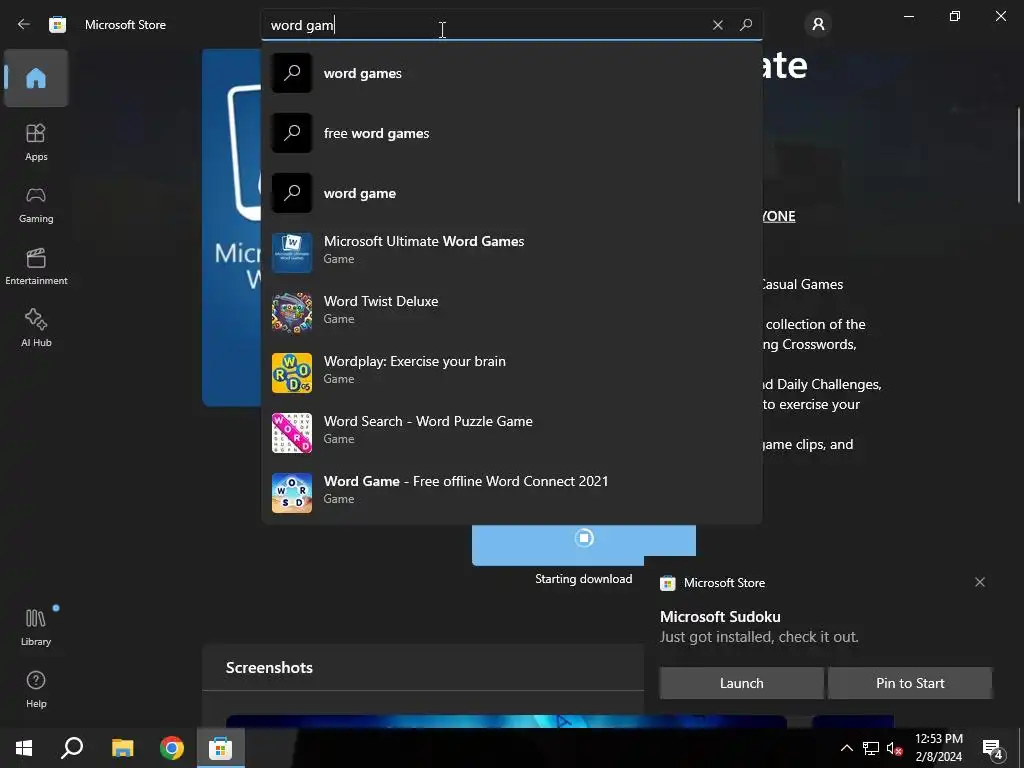Open Wordplay: Exercise your brain result

511,373
